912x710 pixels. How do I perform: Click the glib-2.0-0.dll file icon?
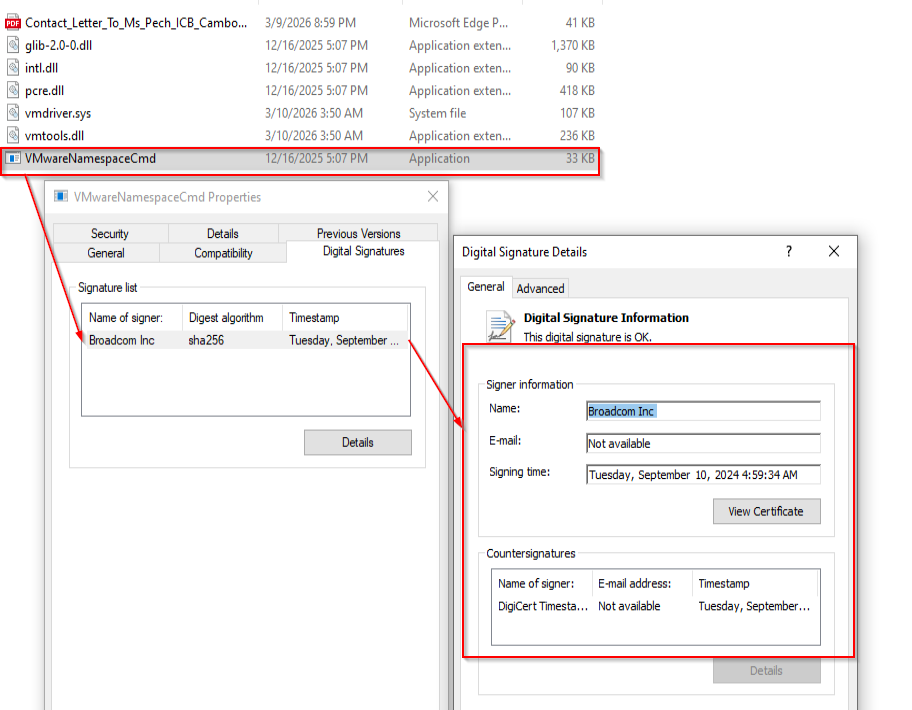pyautogui.click(x=13, y=45)
